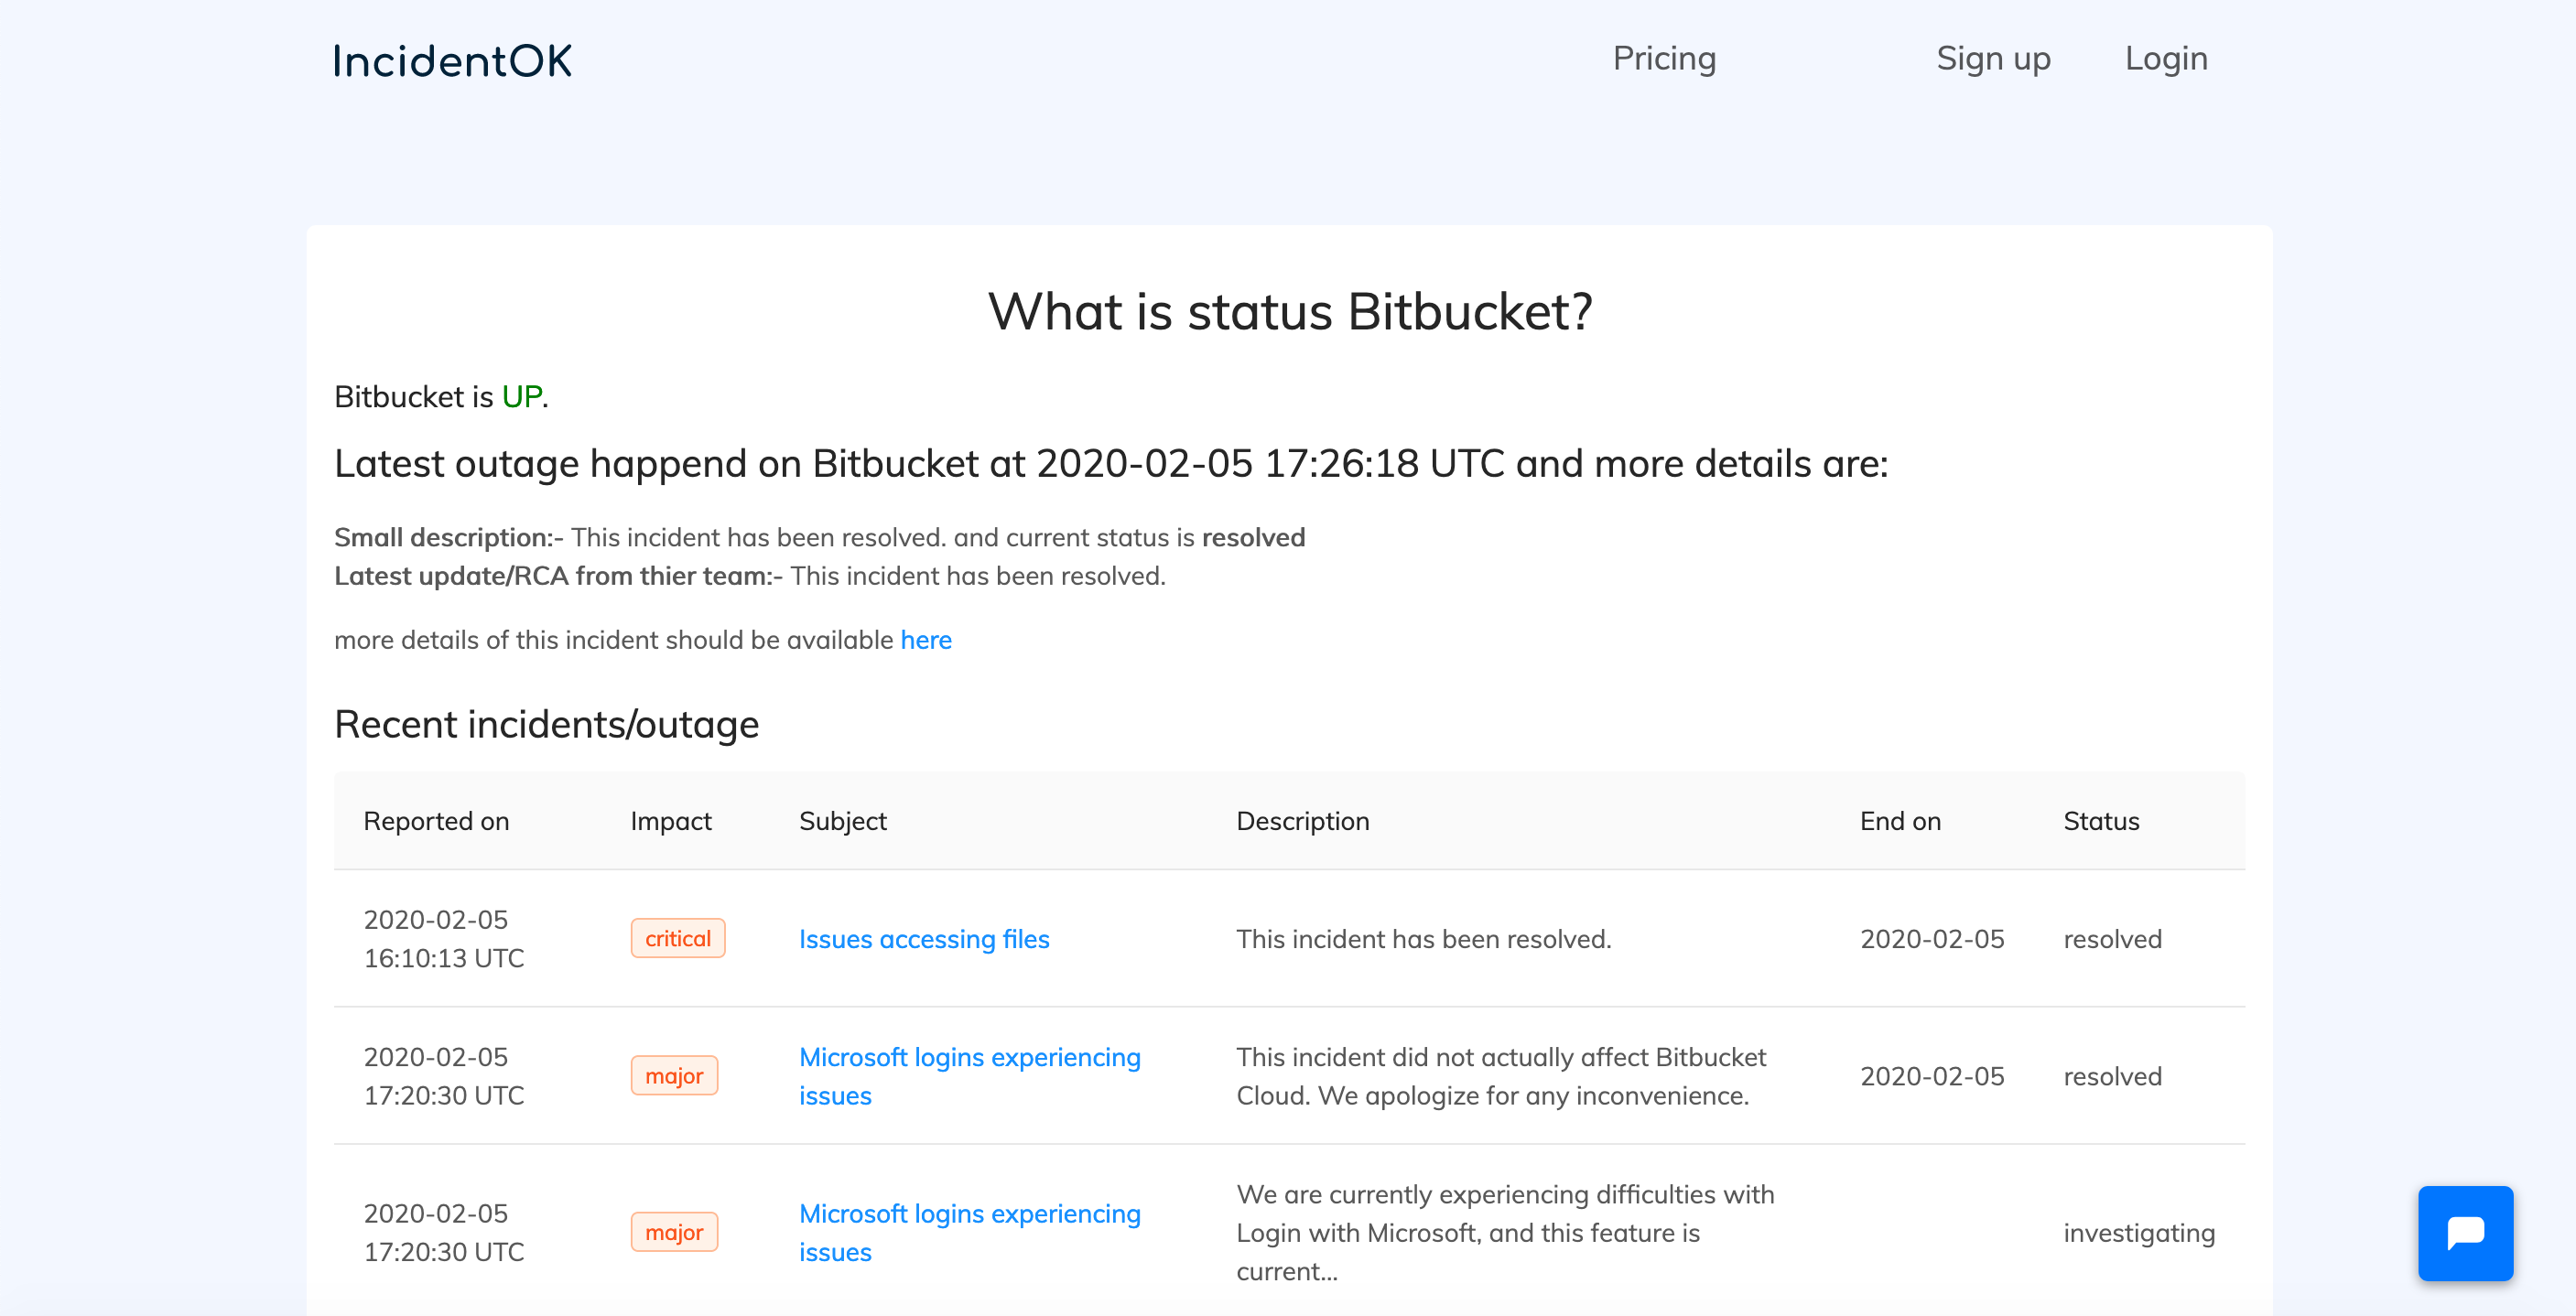Click the IncidentOK logo
This screenshot has height=1316, width=2576.
(452, 61)
